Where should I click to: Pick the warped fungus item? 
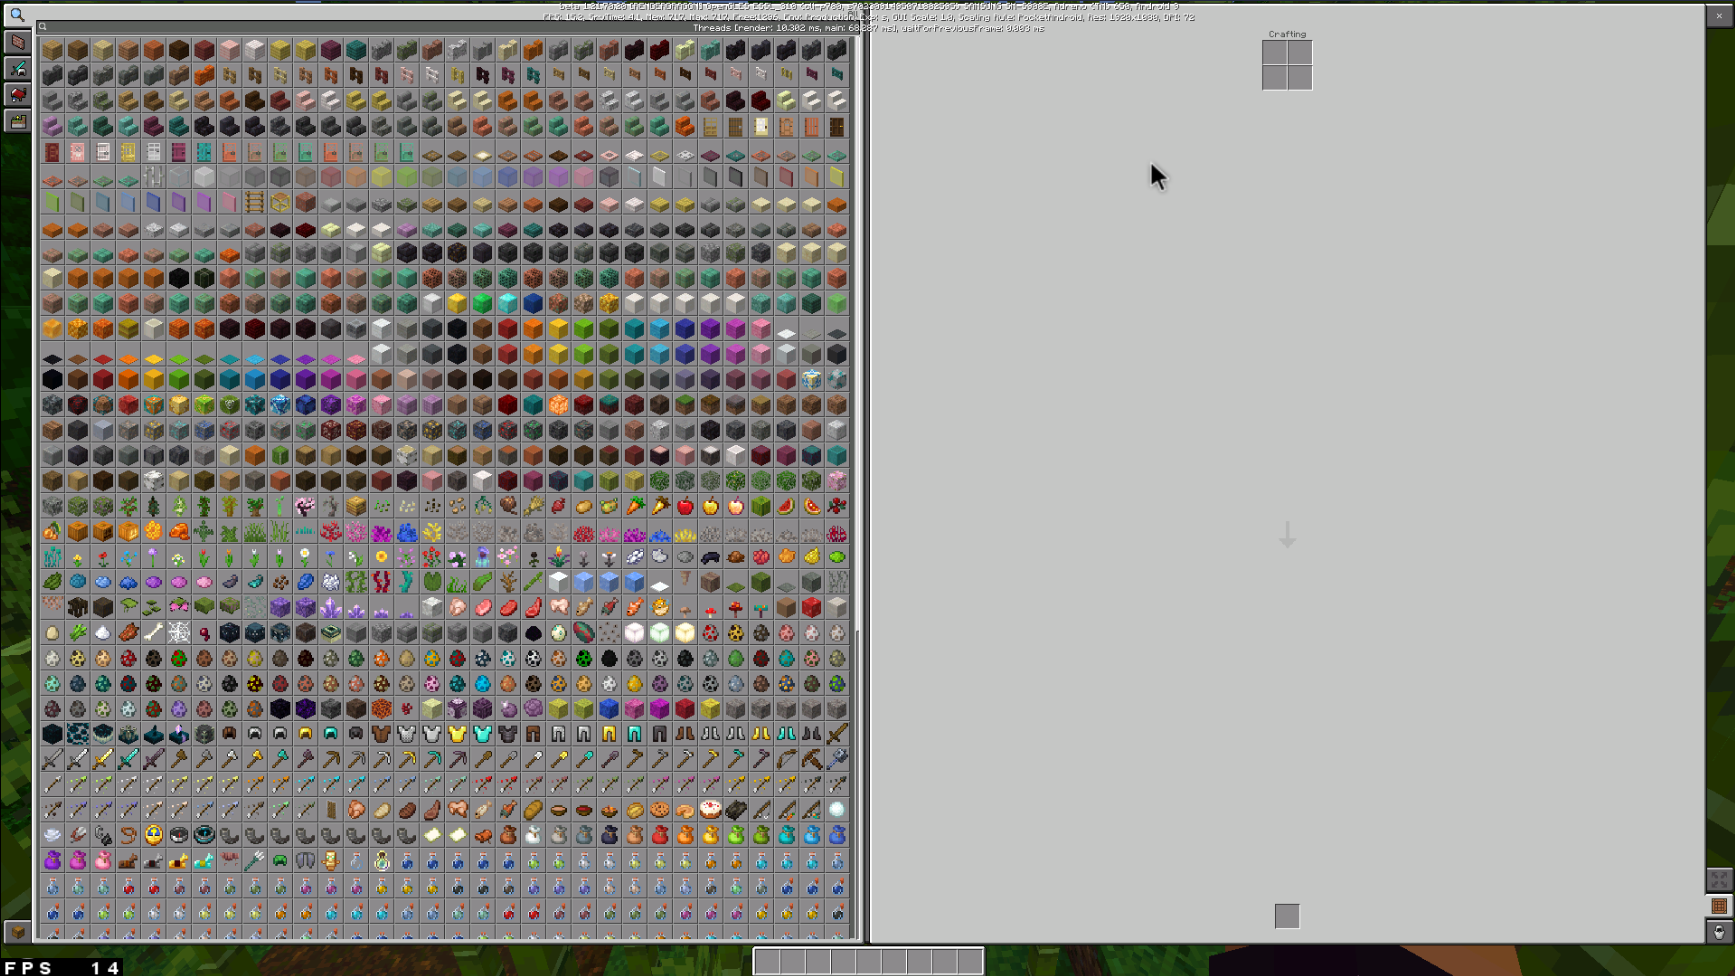pyautogui.click(x=761, y=607)
